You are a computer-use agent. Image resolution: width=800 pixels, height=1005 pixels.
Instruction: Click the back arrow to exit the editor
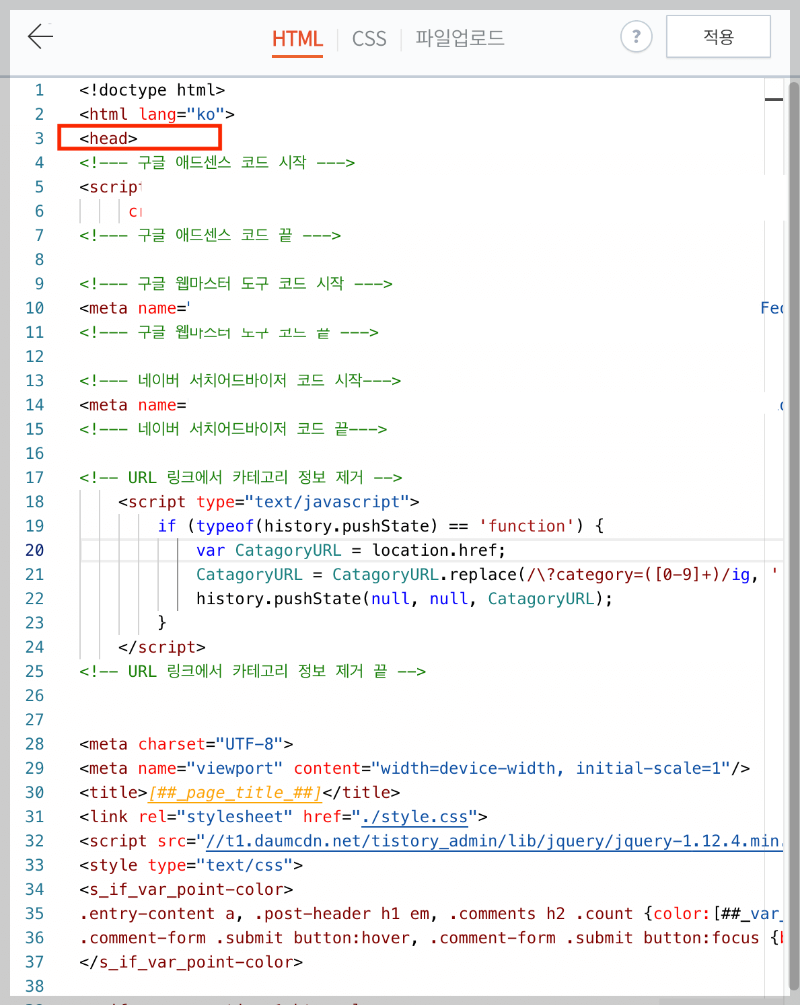pyautogui.click(x=39, y=36)
